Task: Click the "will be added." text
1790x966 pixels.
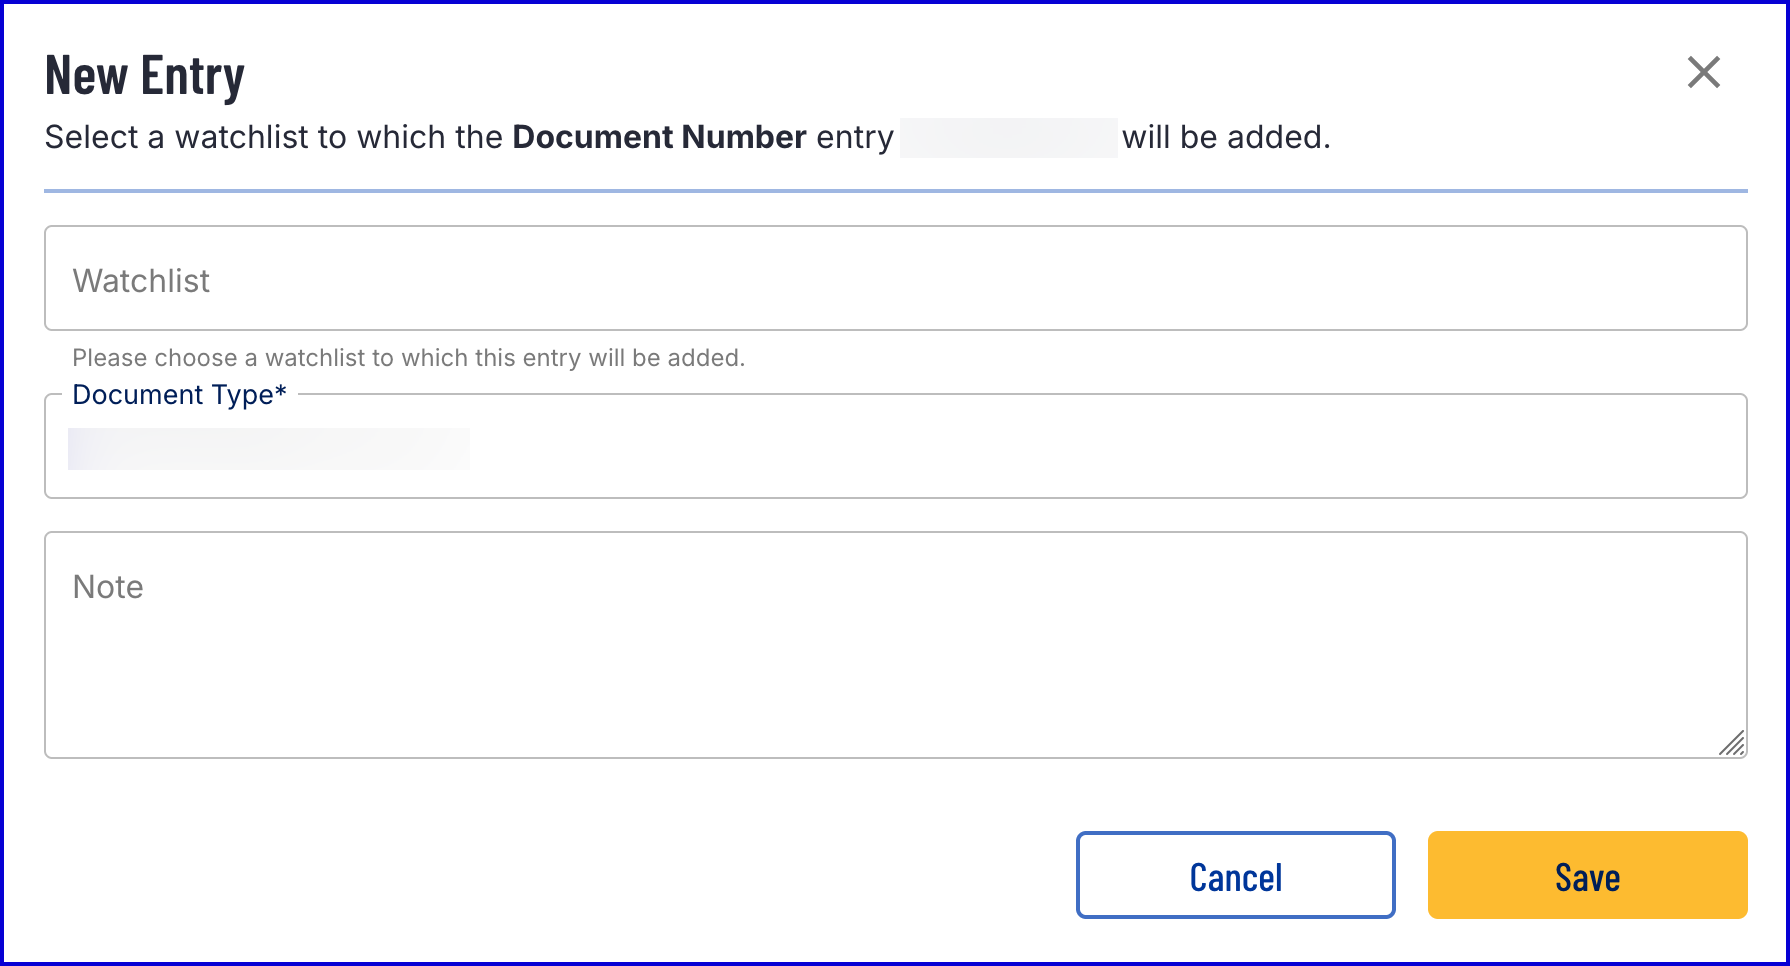Action: pos(1226,137)
